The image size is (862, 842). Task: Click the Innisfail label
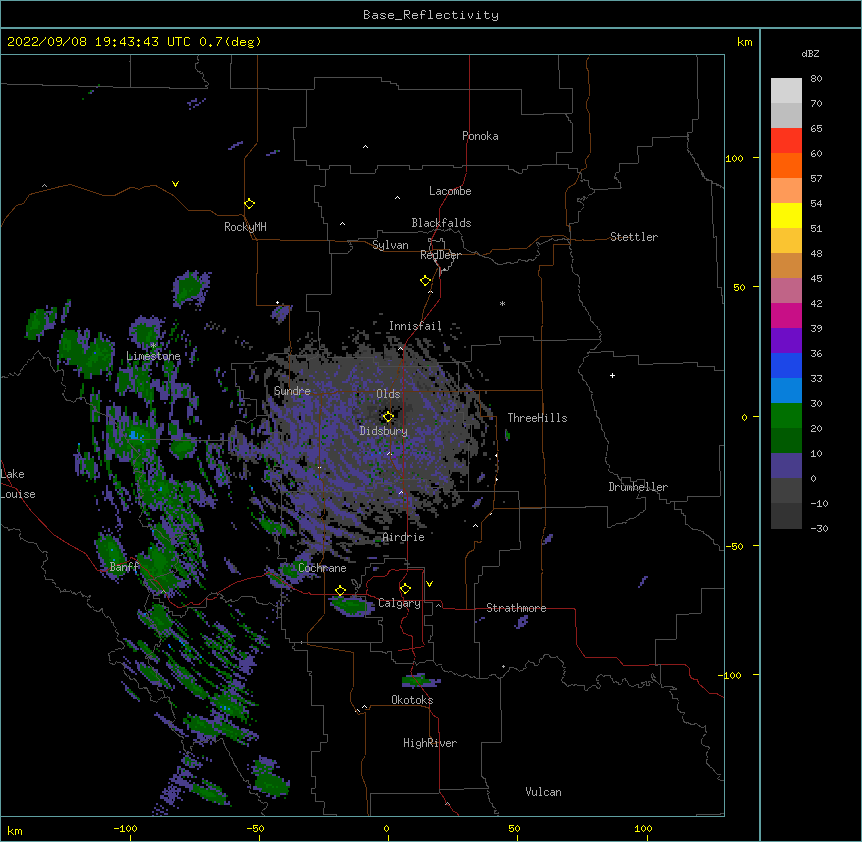tap(415, 326)
